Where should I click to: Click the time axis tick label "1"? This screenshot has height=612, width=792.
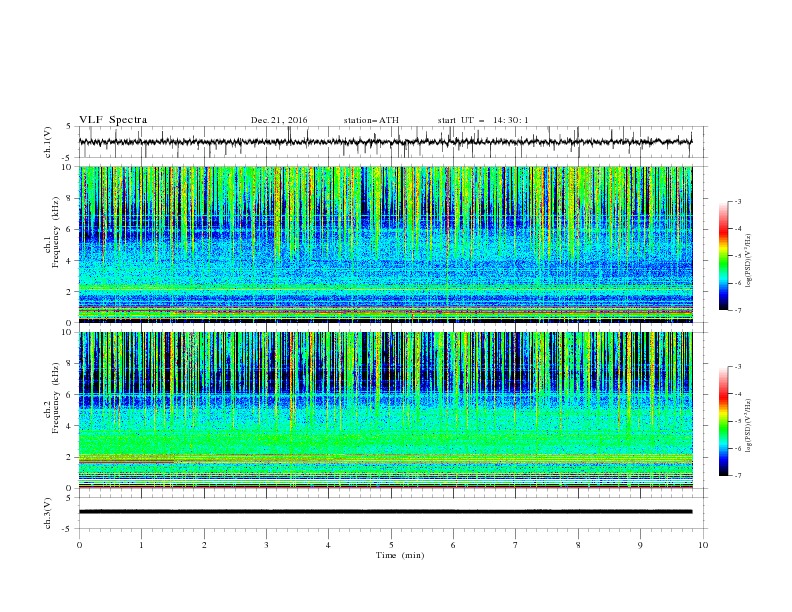pyautogui.click(x=141, y=545)
